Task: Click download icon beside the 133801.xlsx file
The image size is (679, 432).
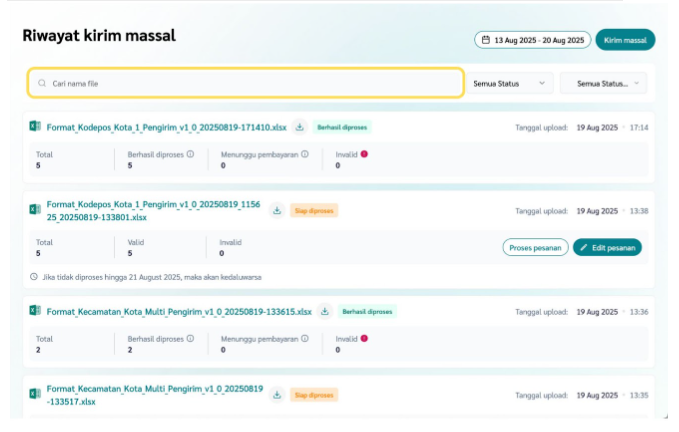Action: [x=276, y=211]
